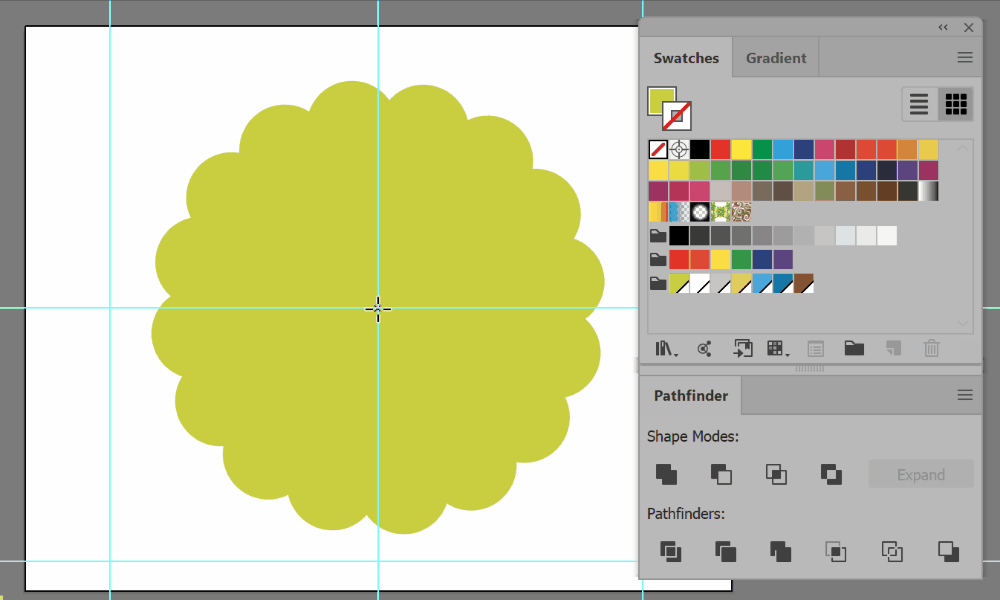1000x600 pixels.
Task: Apply Unite shape mode in Pathfinder
Action: [x=666, y=474]
